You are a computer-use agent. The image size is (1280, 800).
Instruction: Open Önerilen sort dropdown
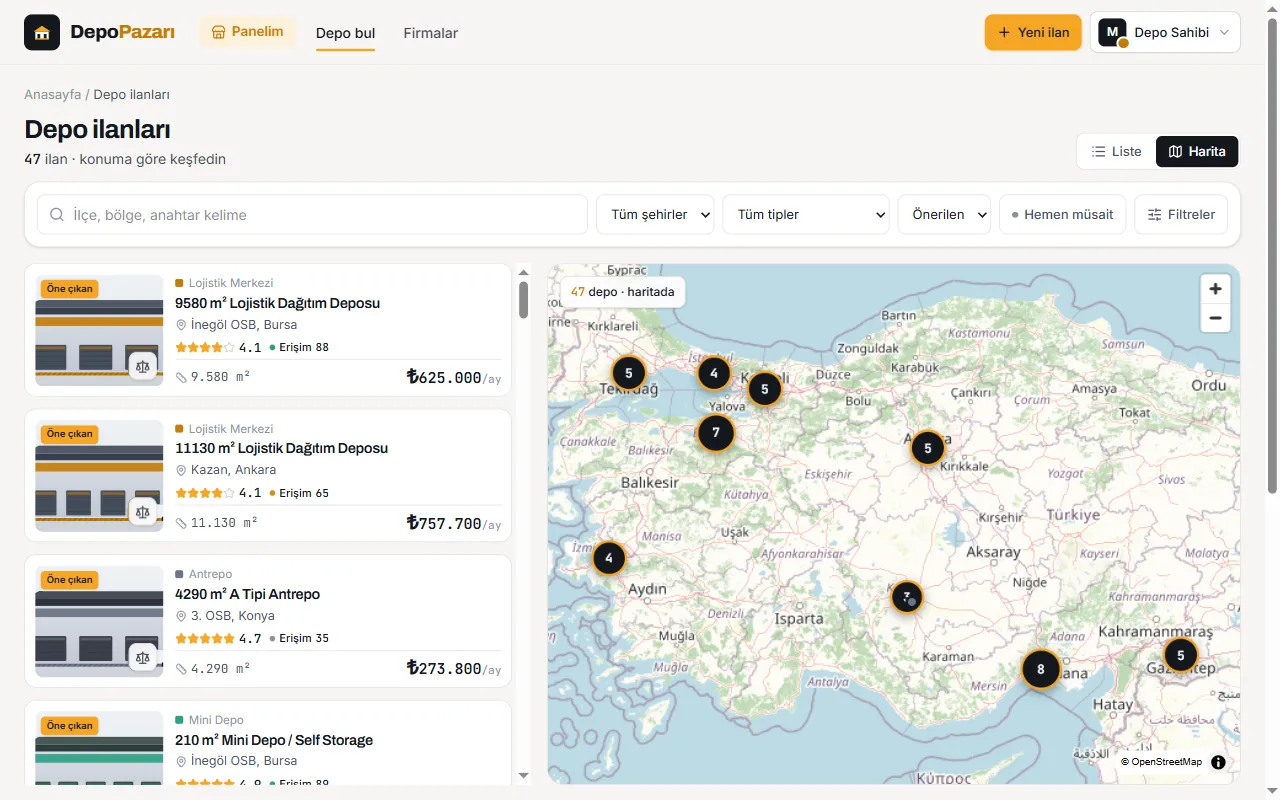coord(944,214)
